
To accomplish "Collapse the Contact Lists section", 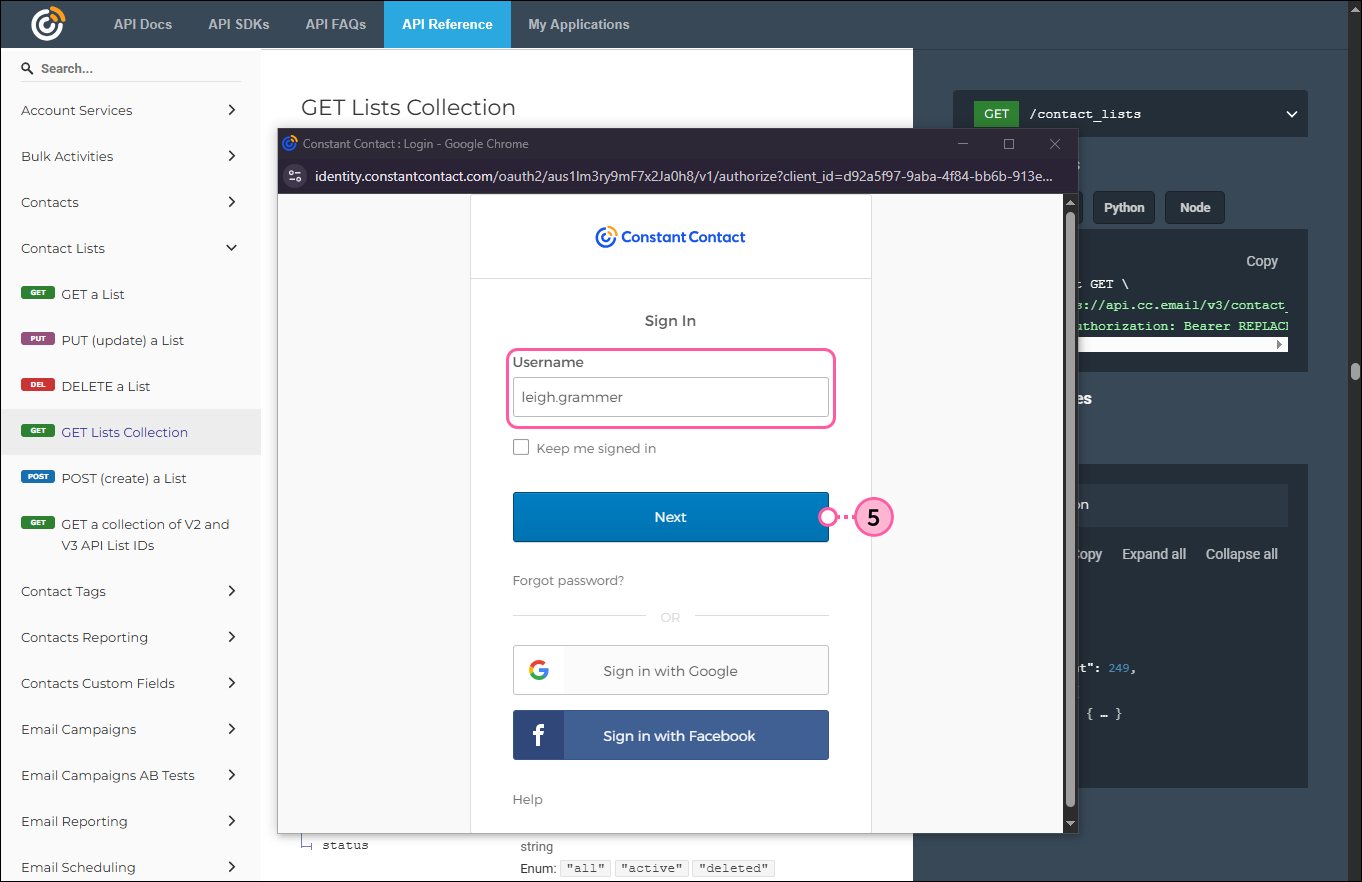I will point(232,248).
